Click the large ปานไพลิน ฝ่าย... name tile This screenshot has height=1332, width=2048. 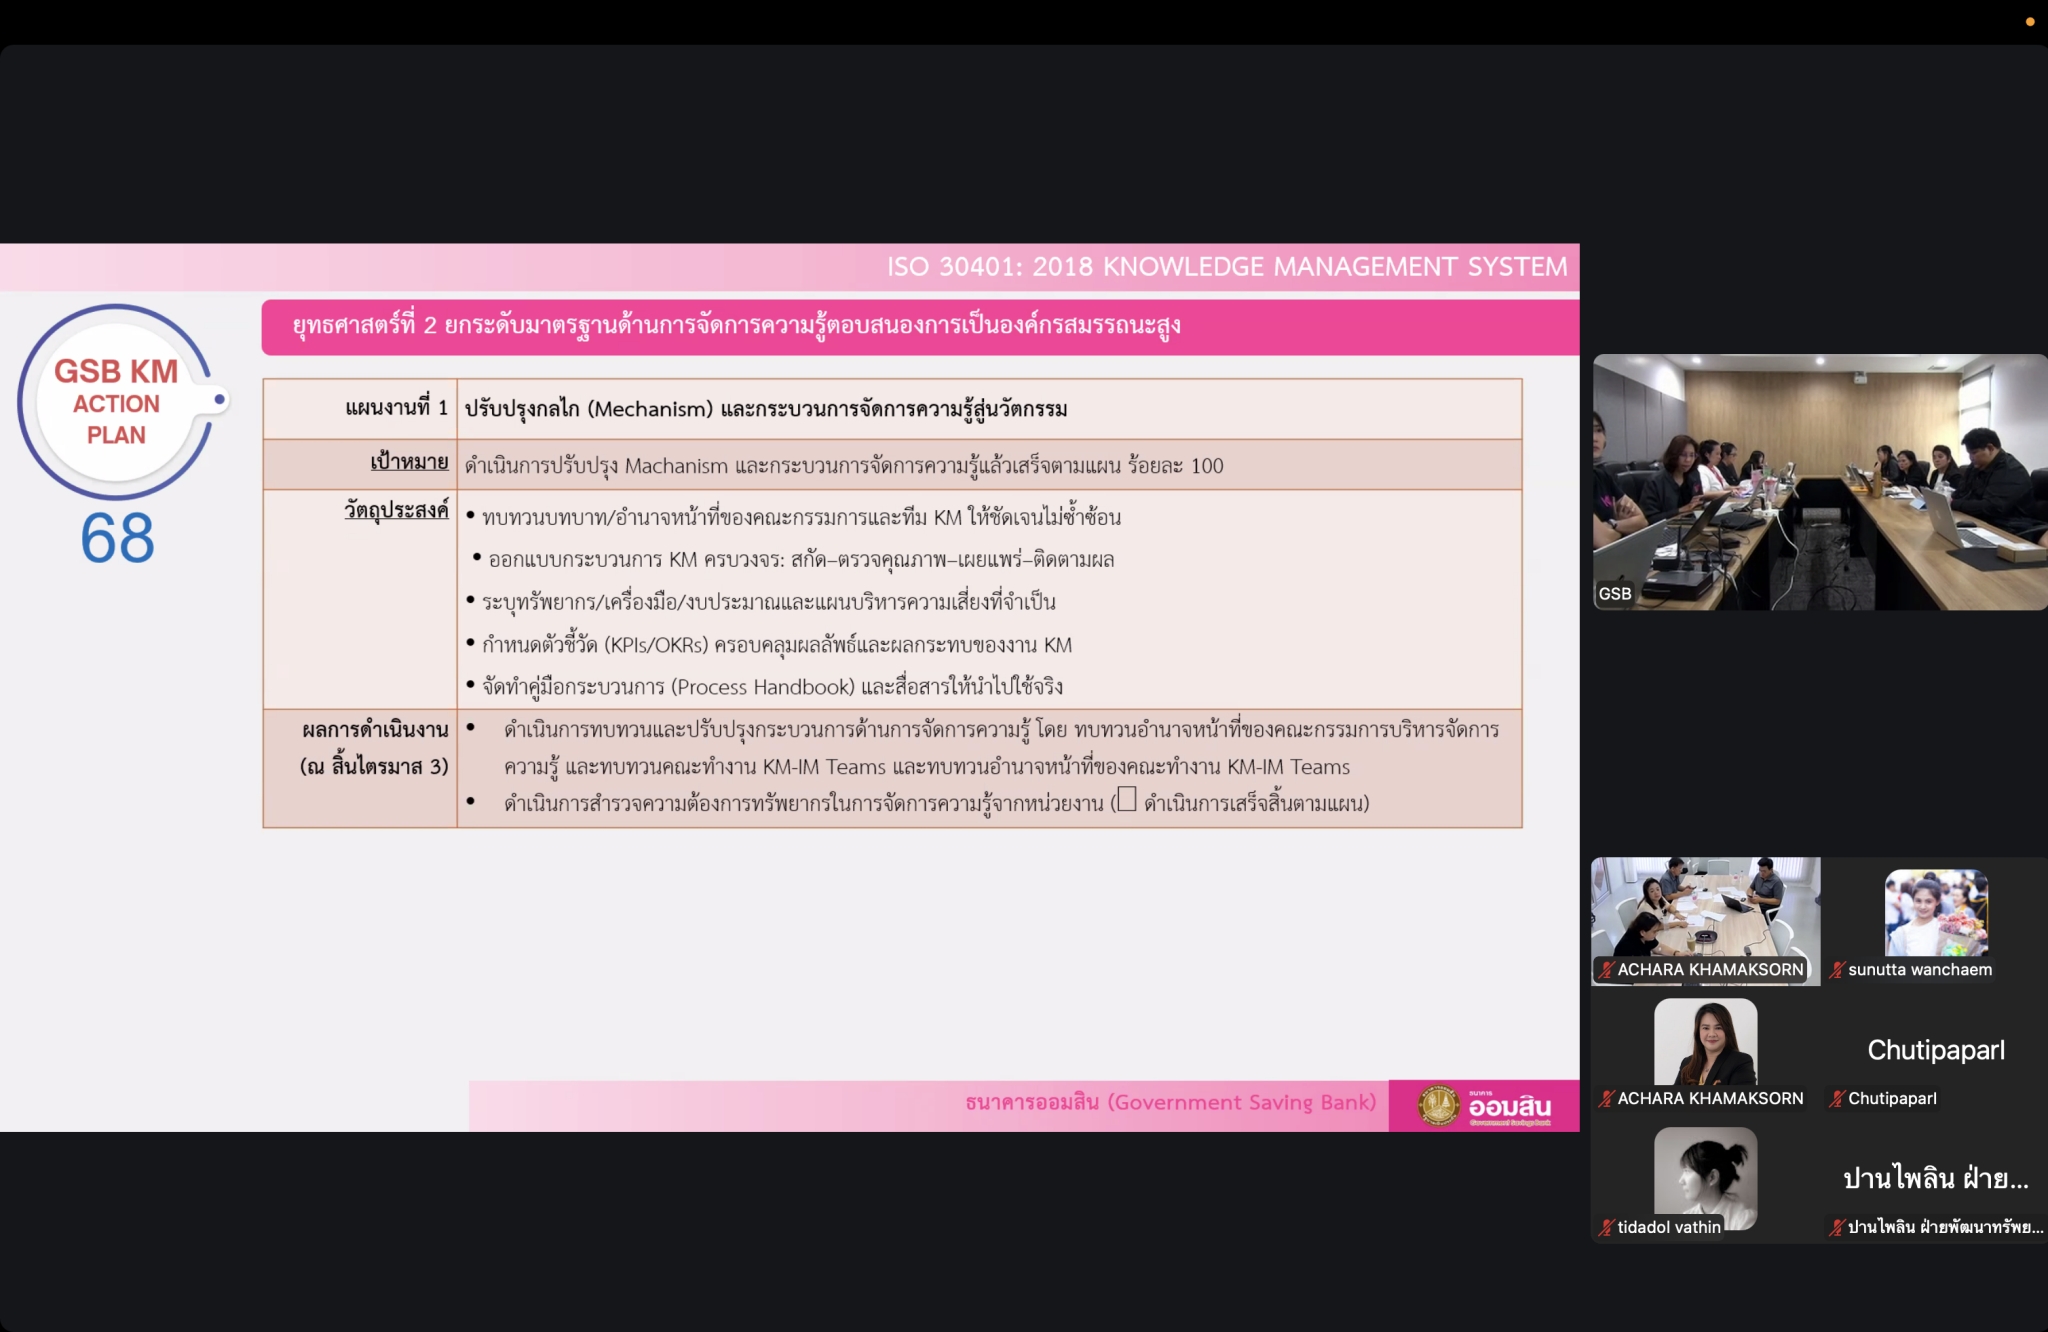[x=1936, y=1178]
